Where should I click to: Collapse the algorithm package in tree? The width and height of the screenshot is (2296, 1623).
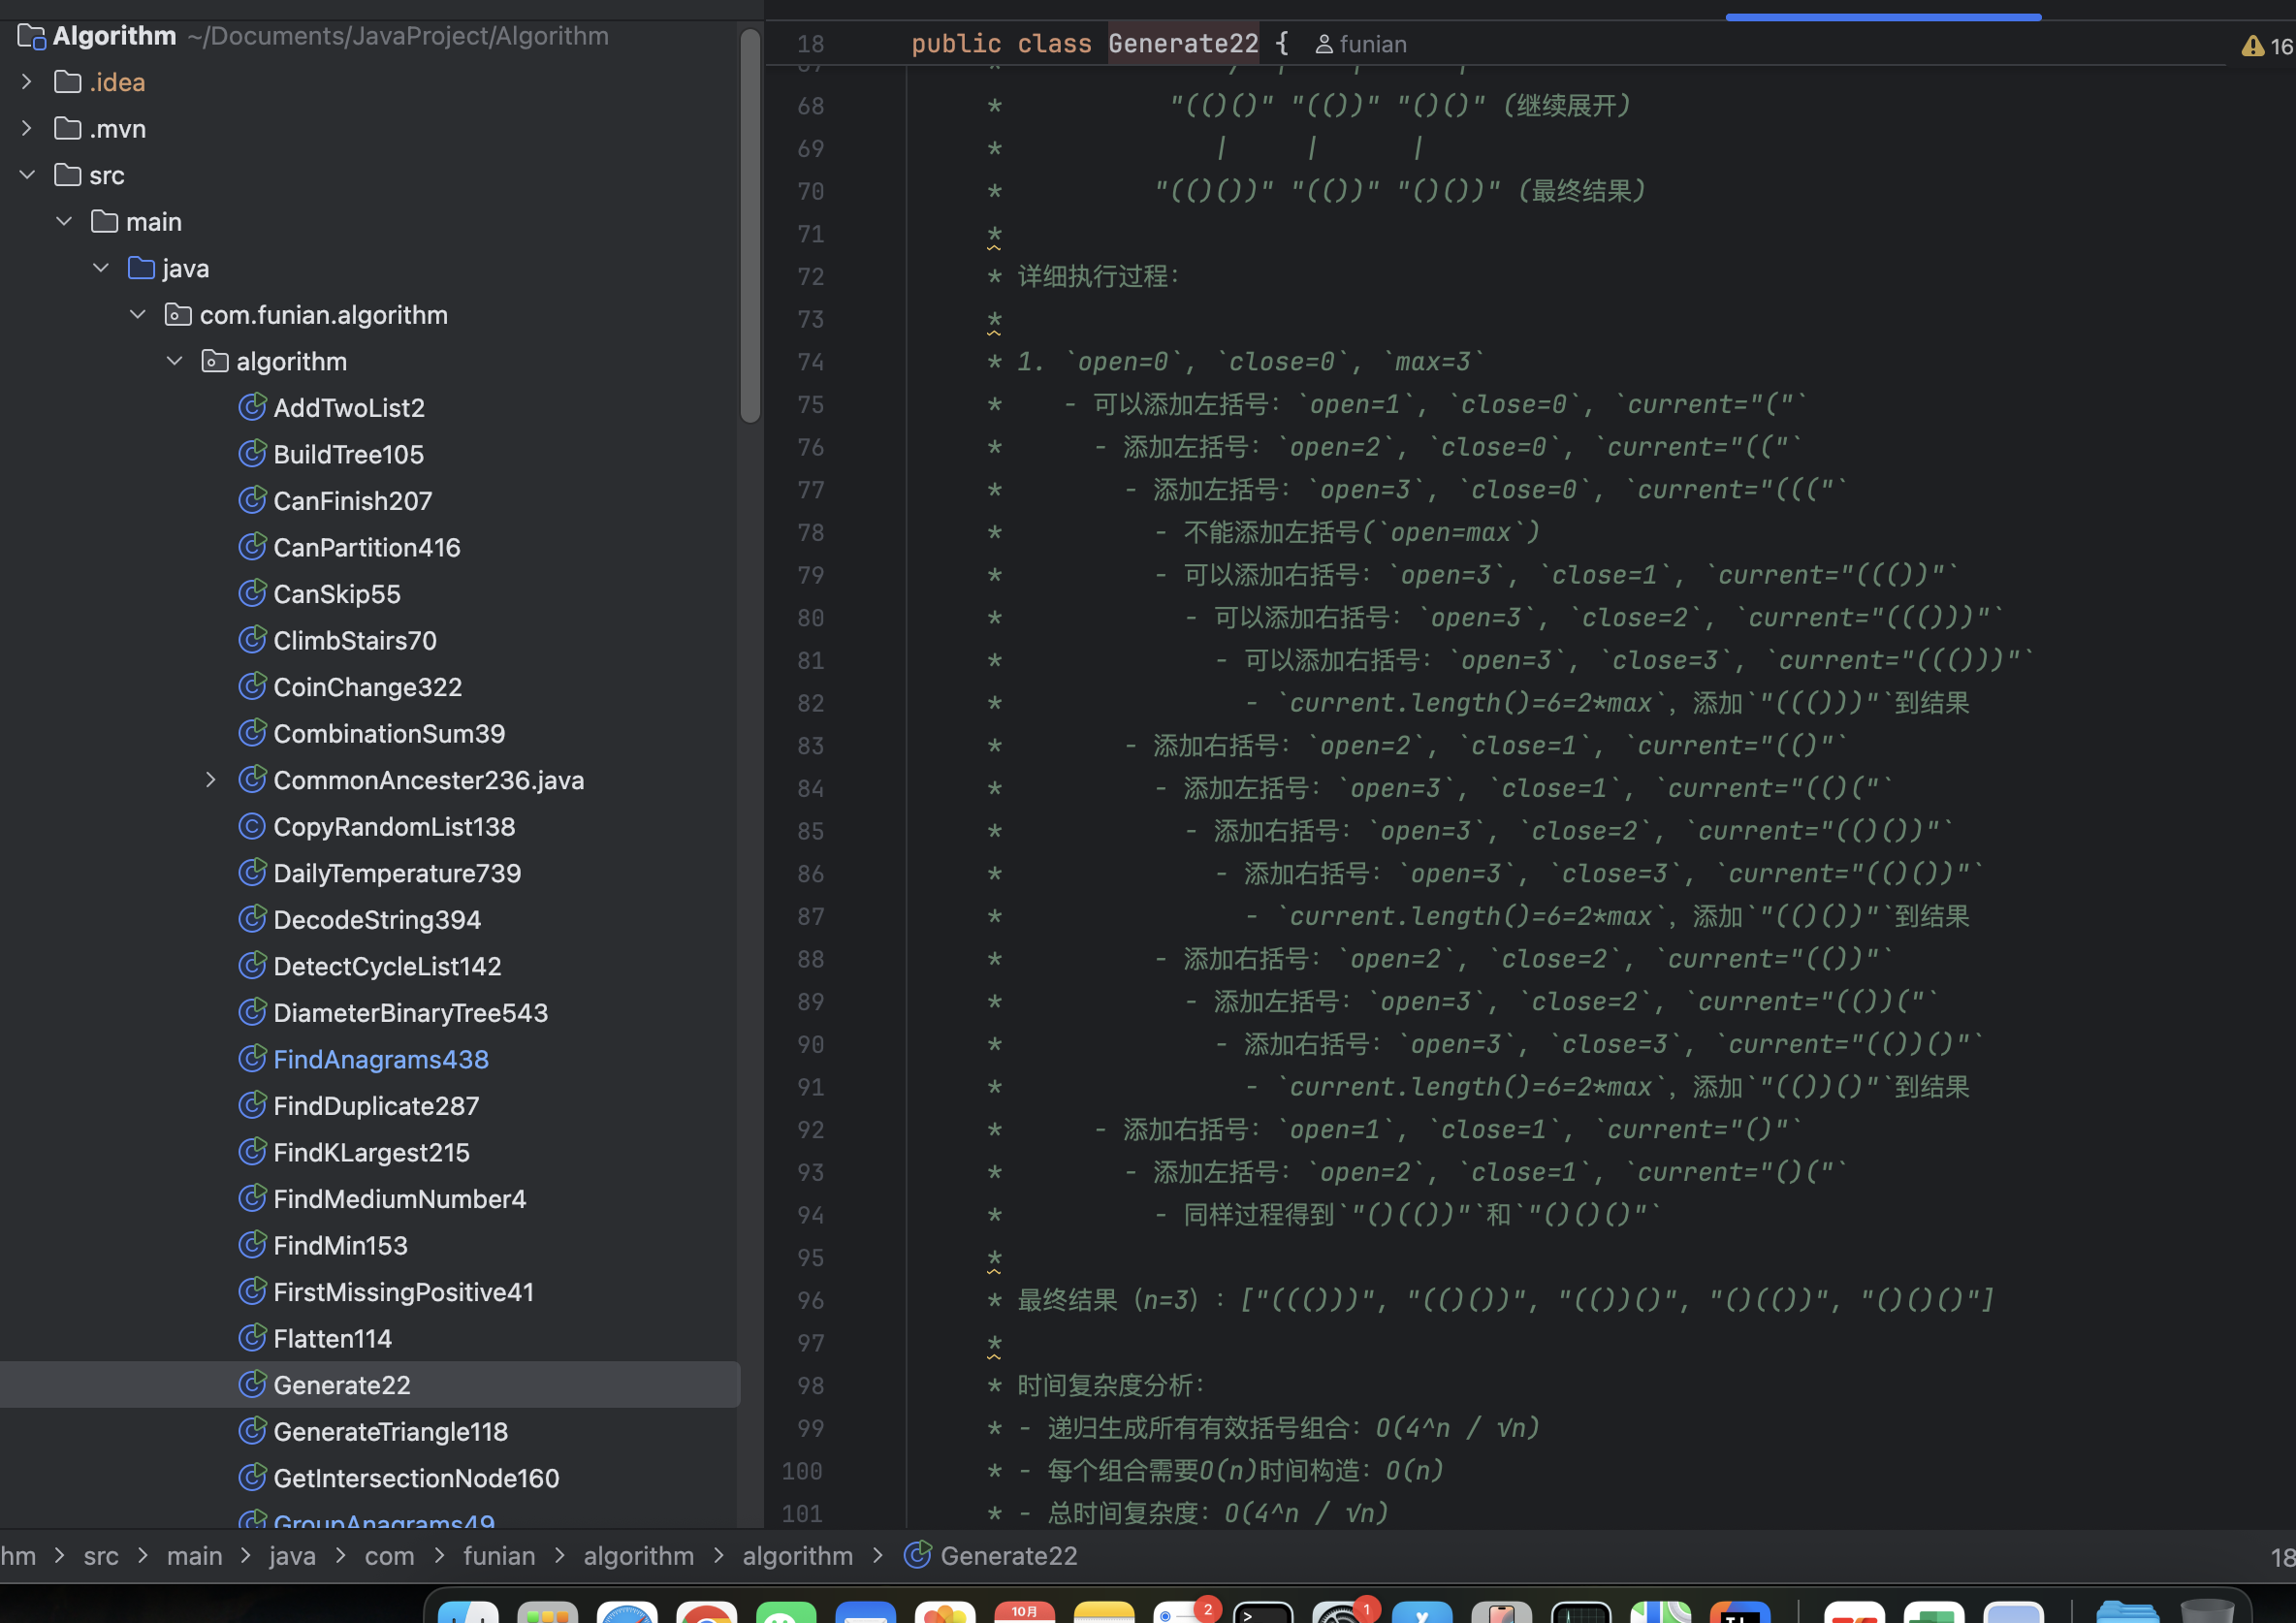tap(175, 361)
